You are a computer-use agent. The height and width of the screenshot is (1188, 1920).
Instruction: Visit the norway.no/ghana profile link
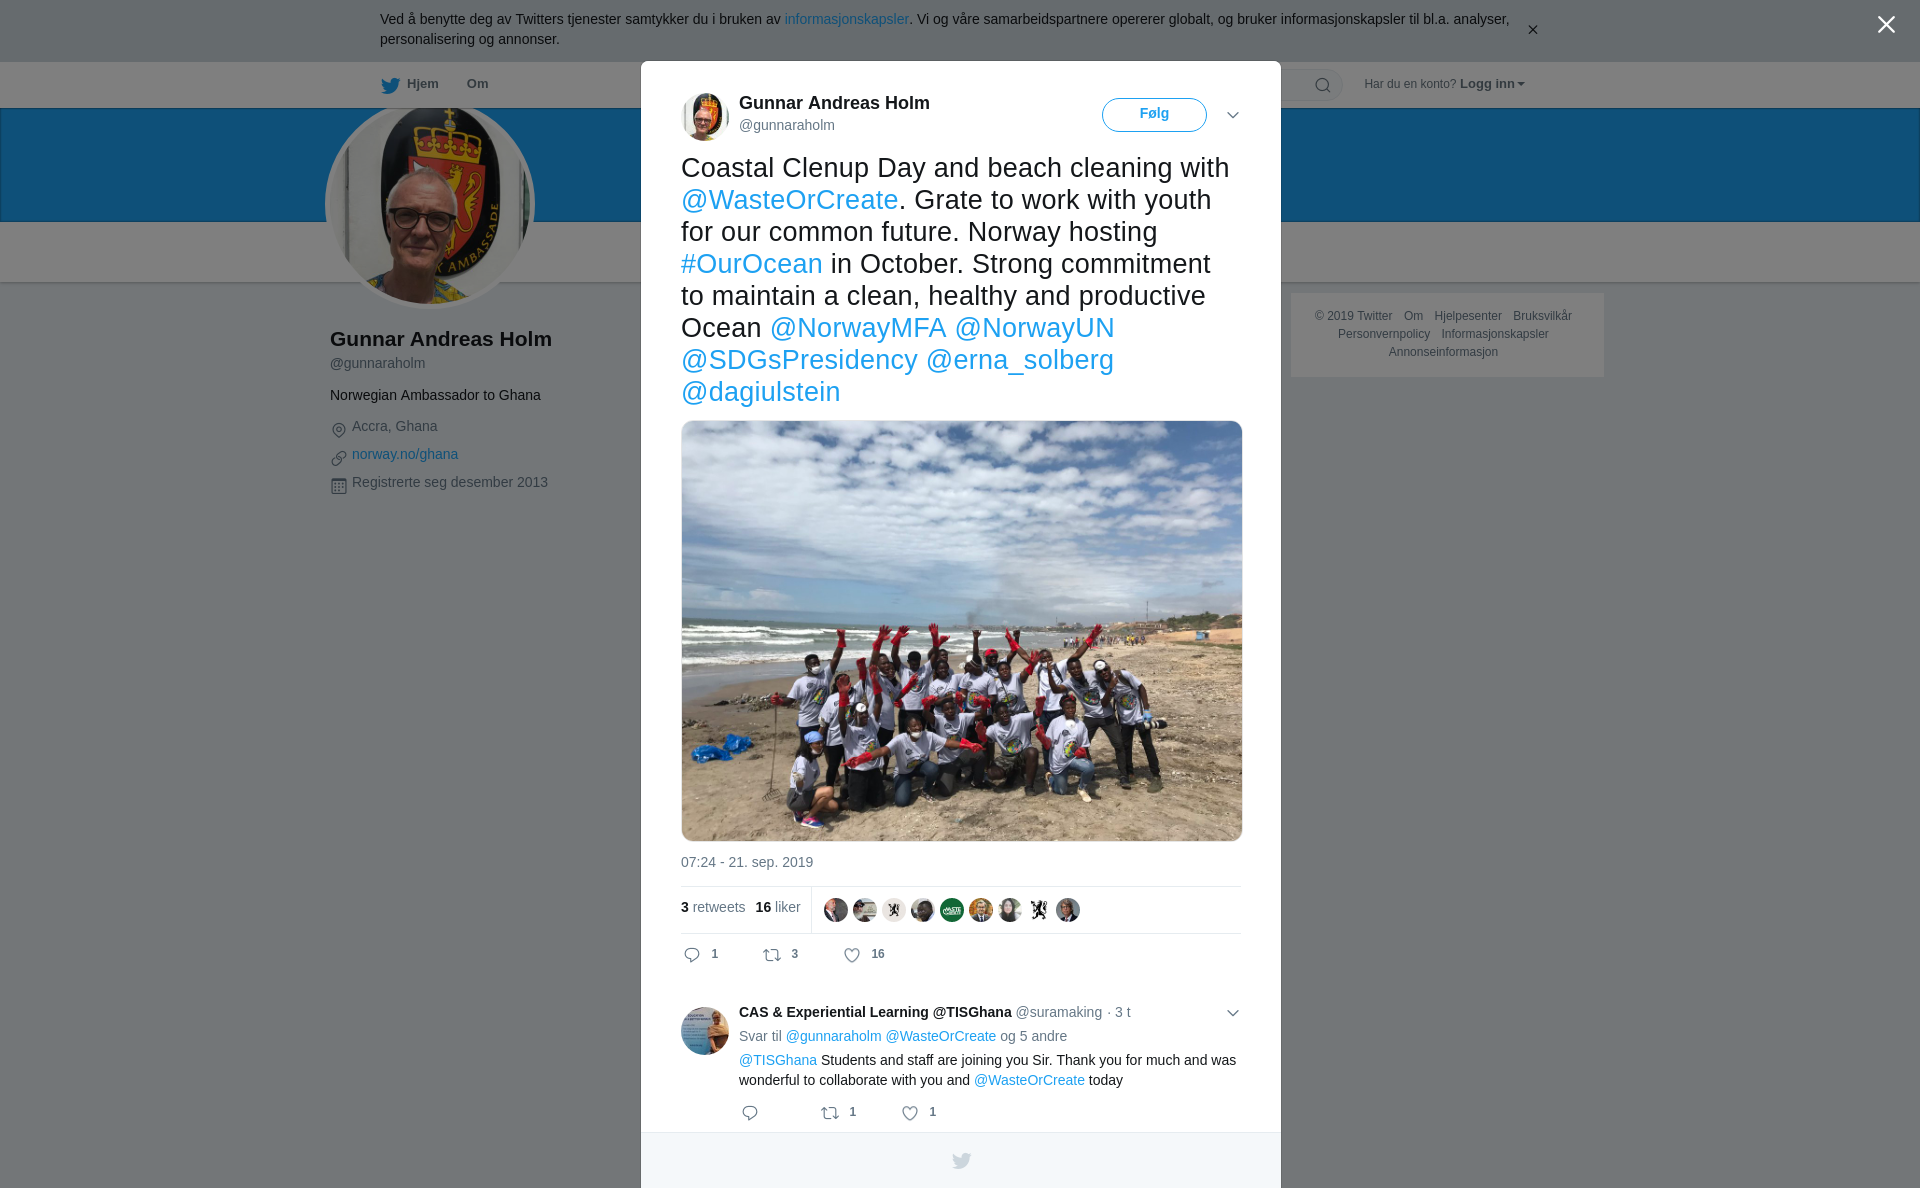(405, 454)
